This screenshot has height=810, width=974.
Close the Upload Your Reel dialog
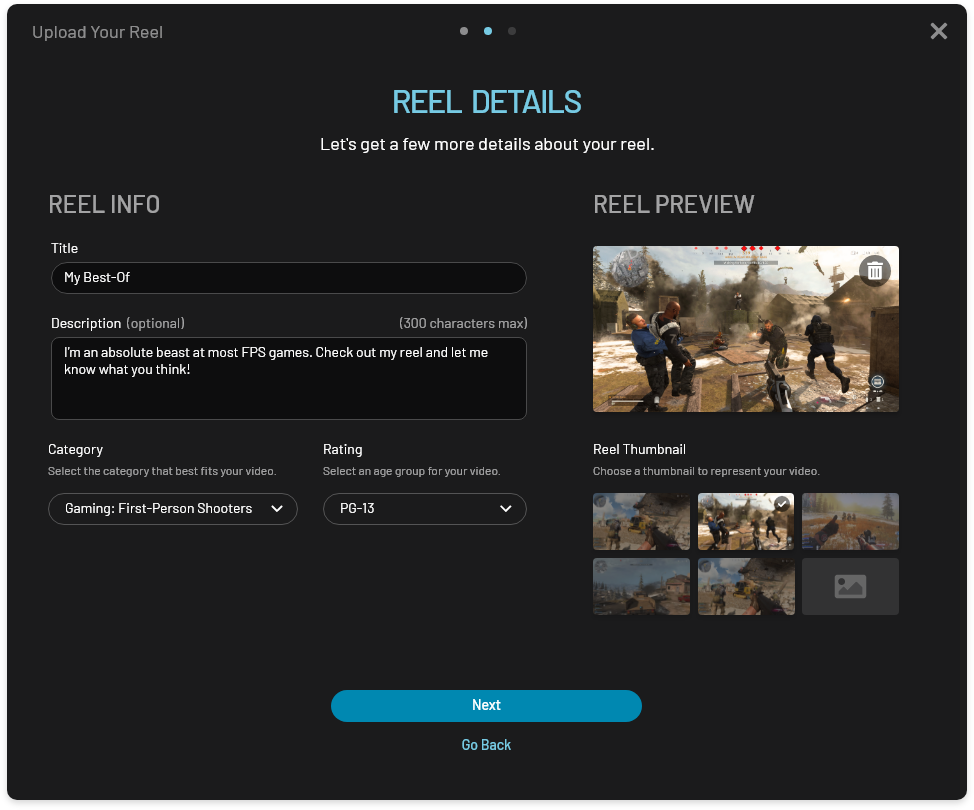938,31
